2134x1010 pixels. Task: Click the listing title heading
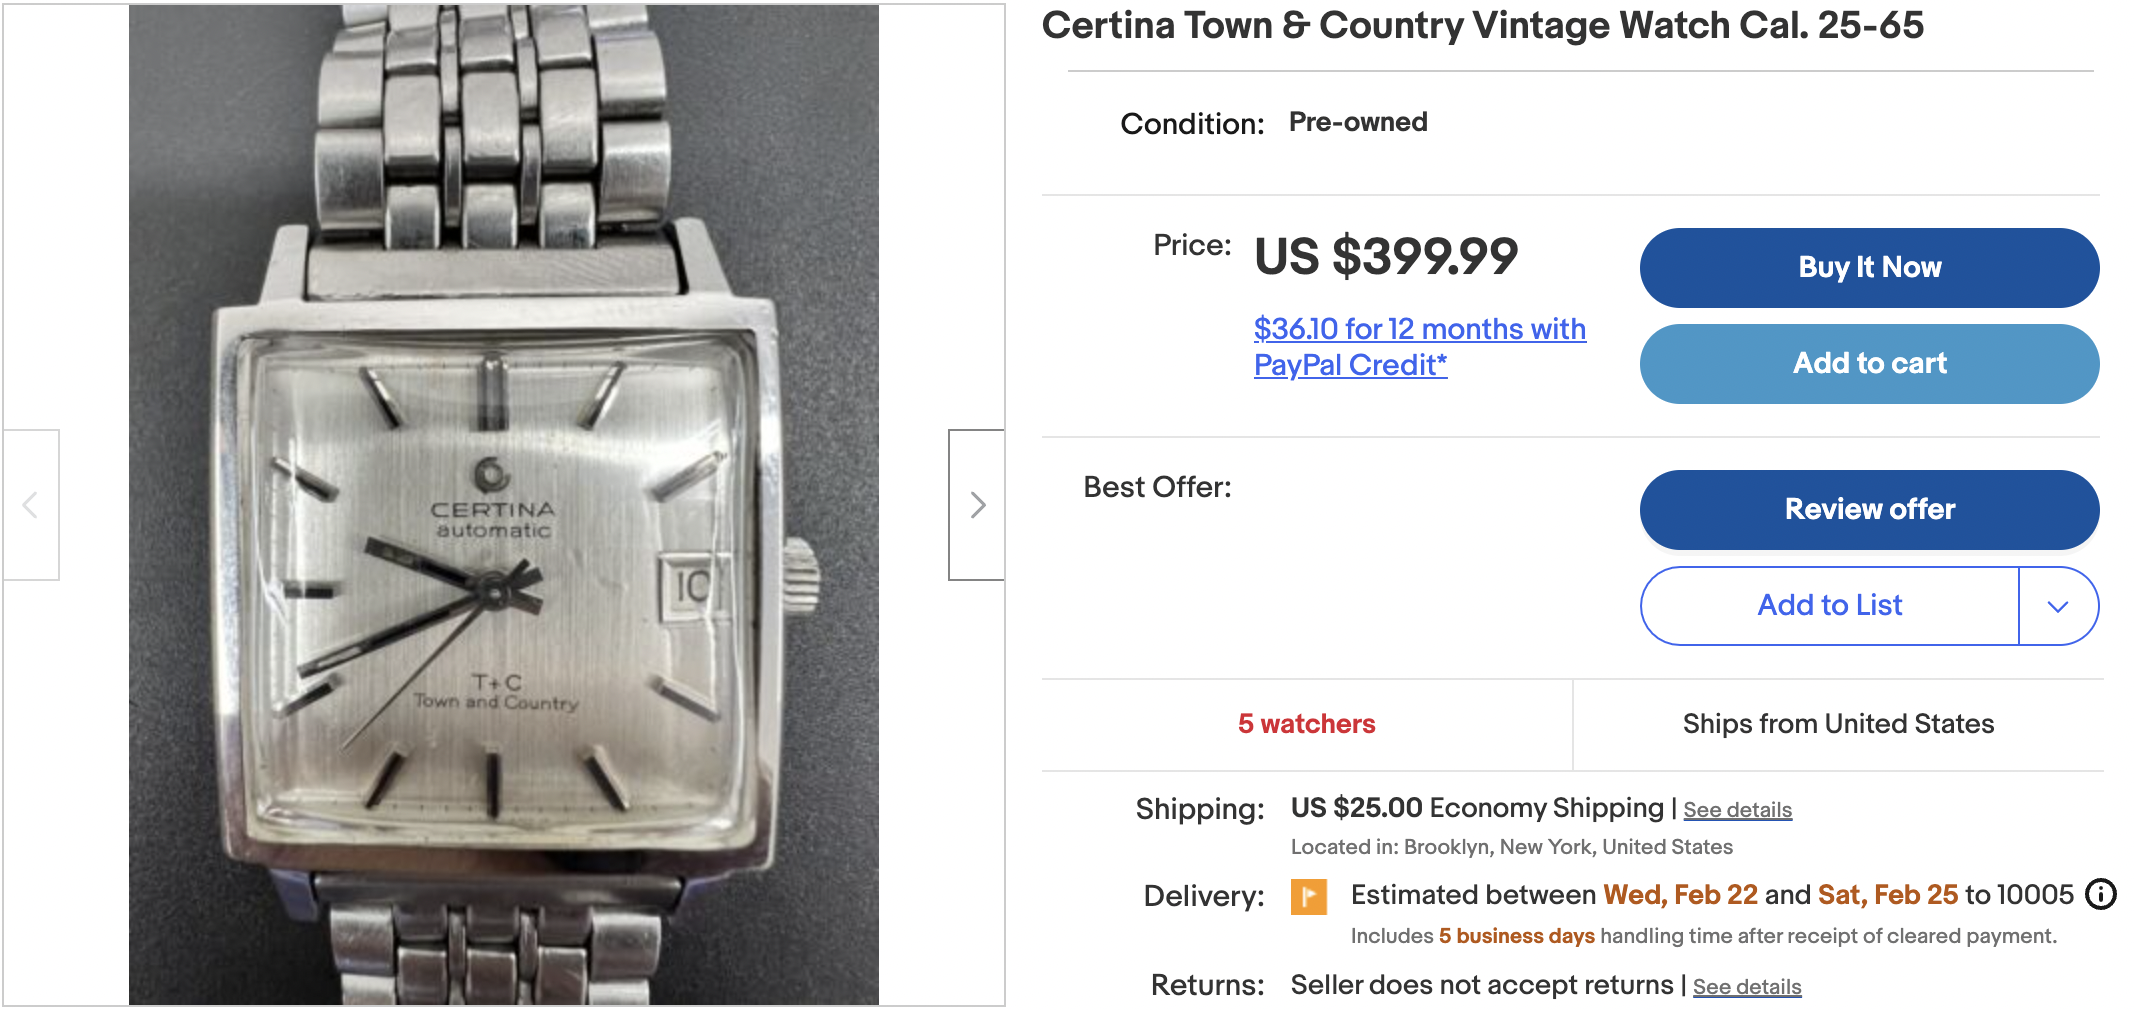pyautogui.click(x=1482, y=26)
